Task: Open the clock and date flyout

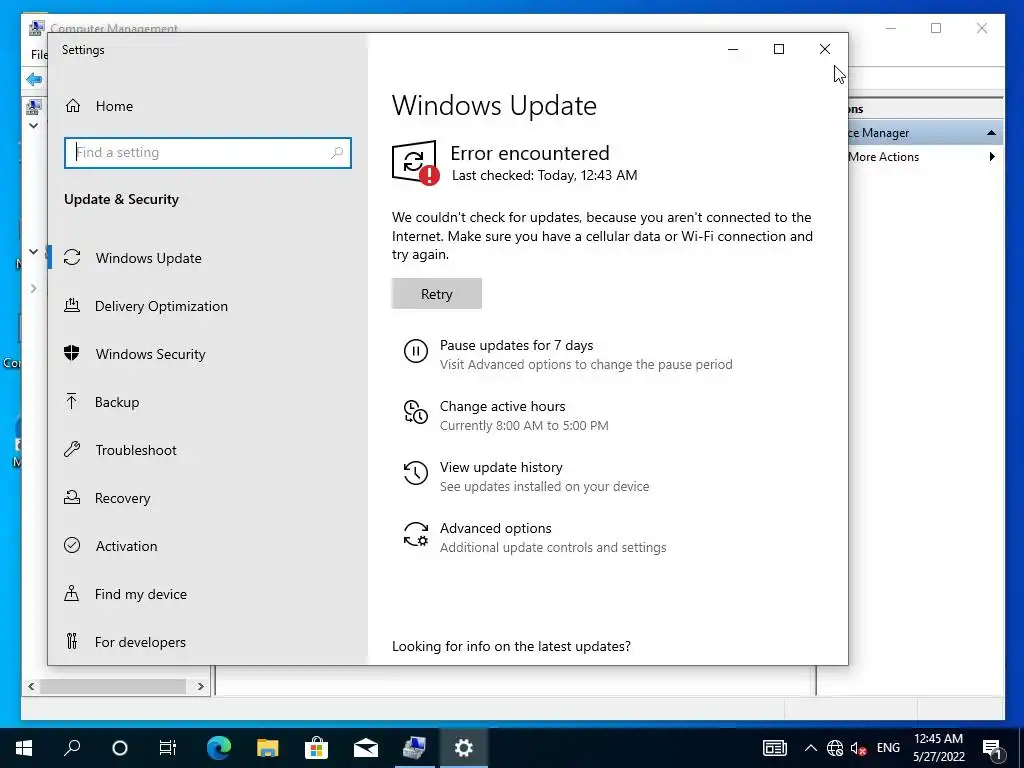Action: (938, 748)
